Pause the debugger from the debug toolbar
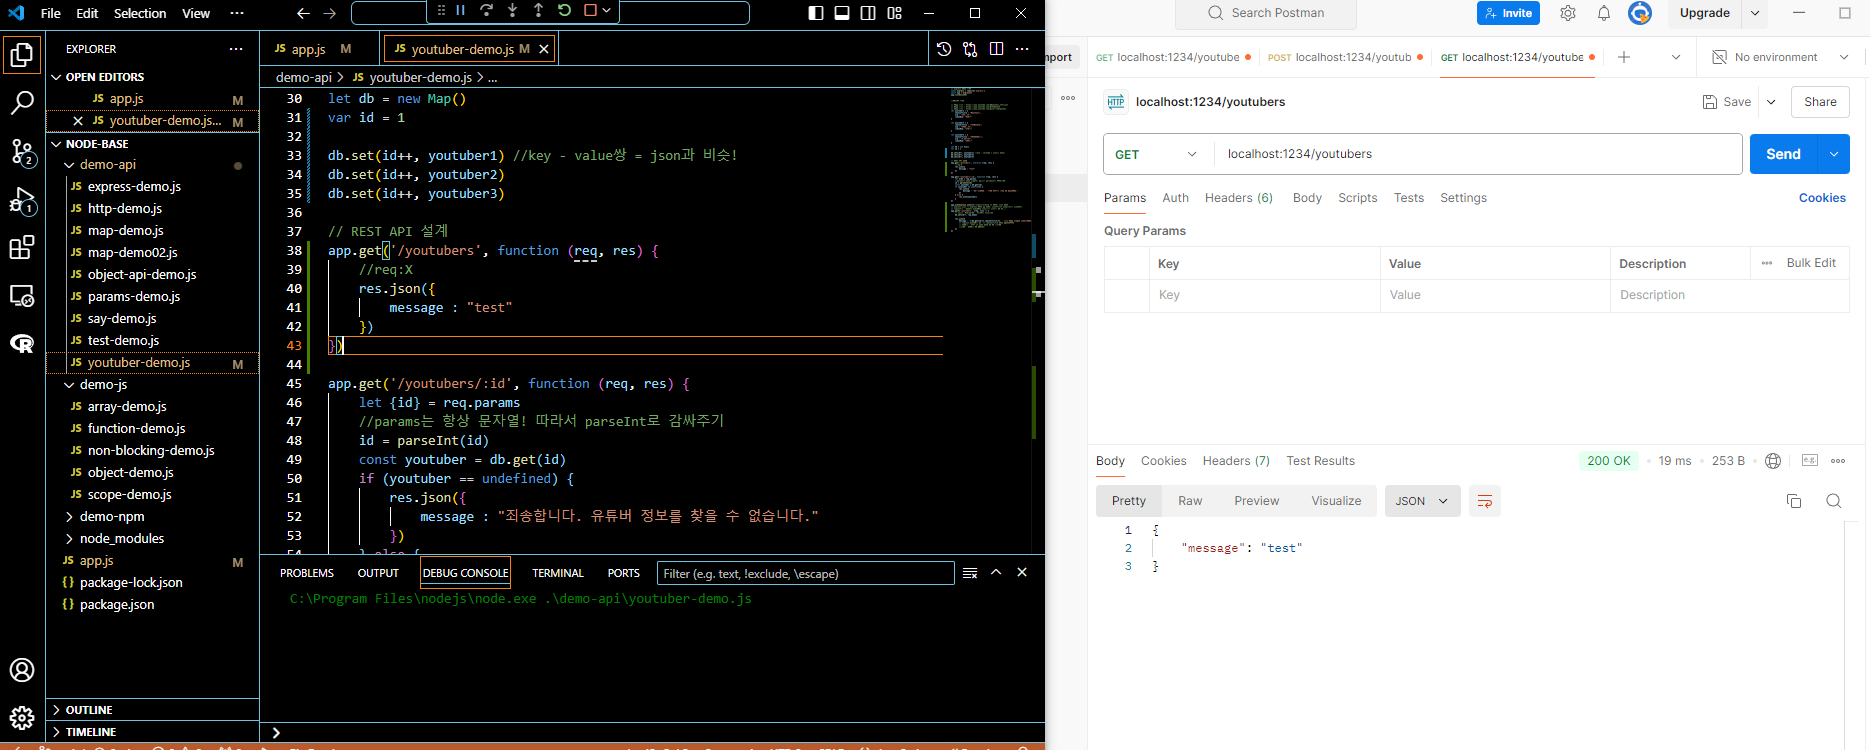Screen dimensions: 1870x750 pyautogui.click(x=461, y=10)
